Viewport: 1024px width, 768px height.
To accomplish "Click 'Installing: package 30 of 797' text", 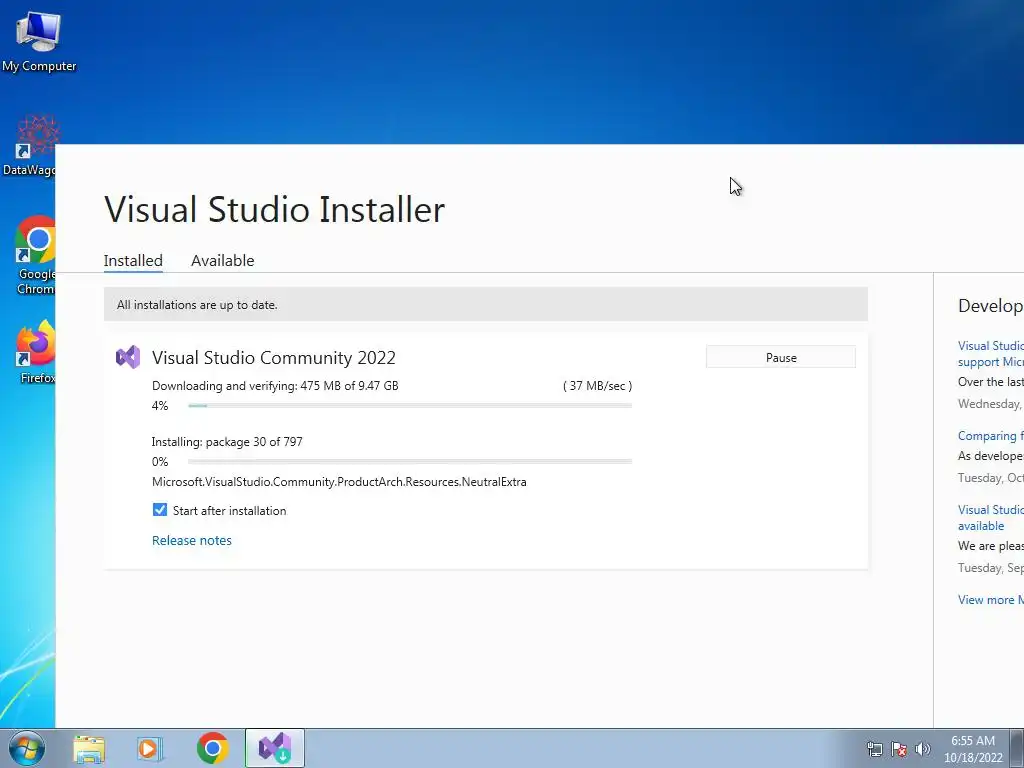I will pyautogui.click(x=227, y=442).
